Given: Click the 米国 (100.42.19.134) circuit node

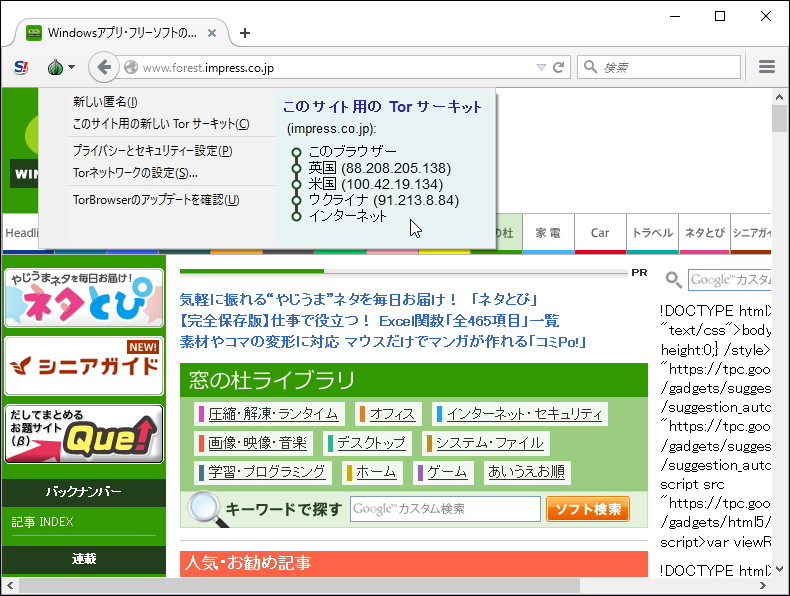Looking at the screenshot, I should coord(375,184).
